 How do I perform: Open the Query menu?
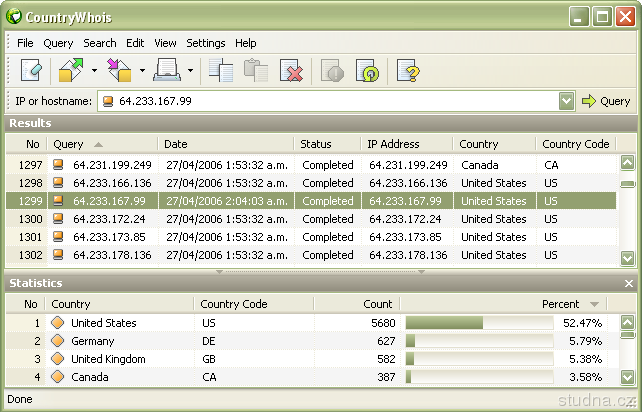58,43
